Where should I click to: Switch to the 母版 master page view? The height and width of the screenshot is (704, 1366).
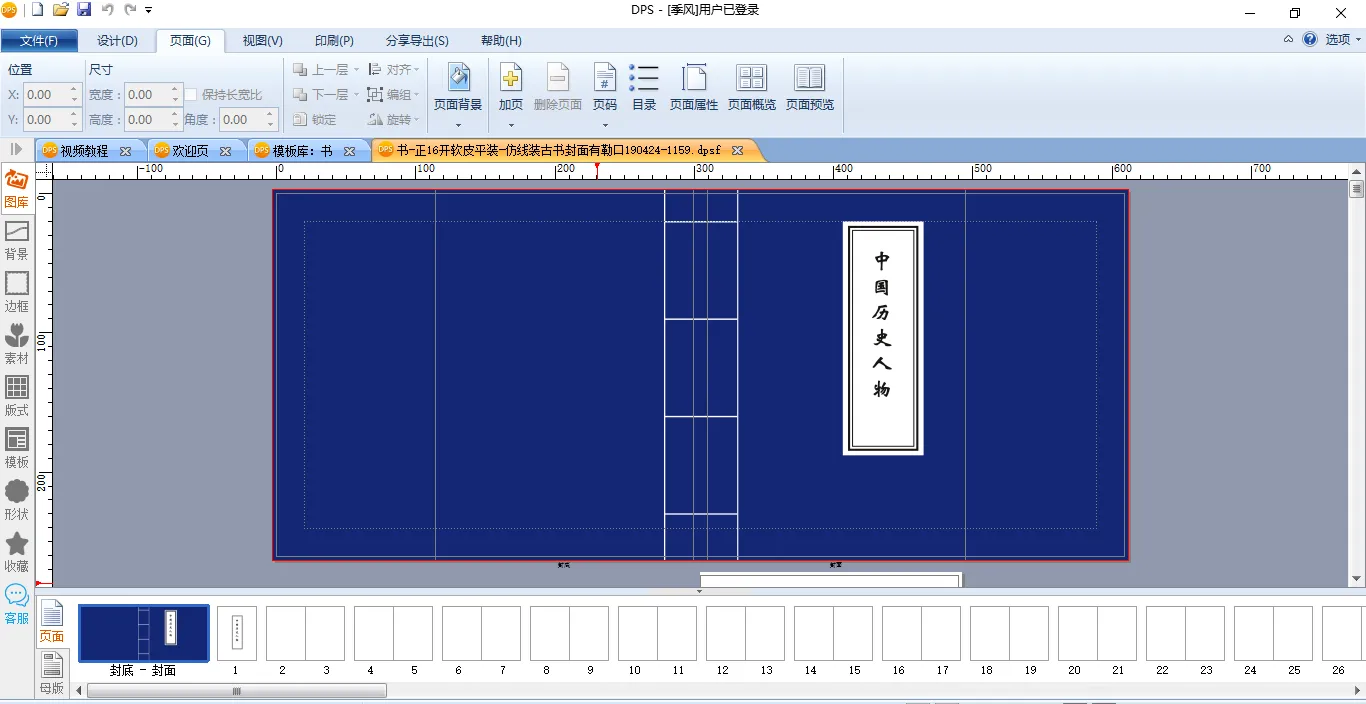tap(52, 671)
